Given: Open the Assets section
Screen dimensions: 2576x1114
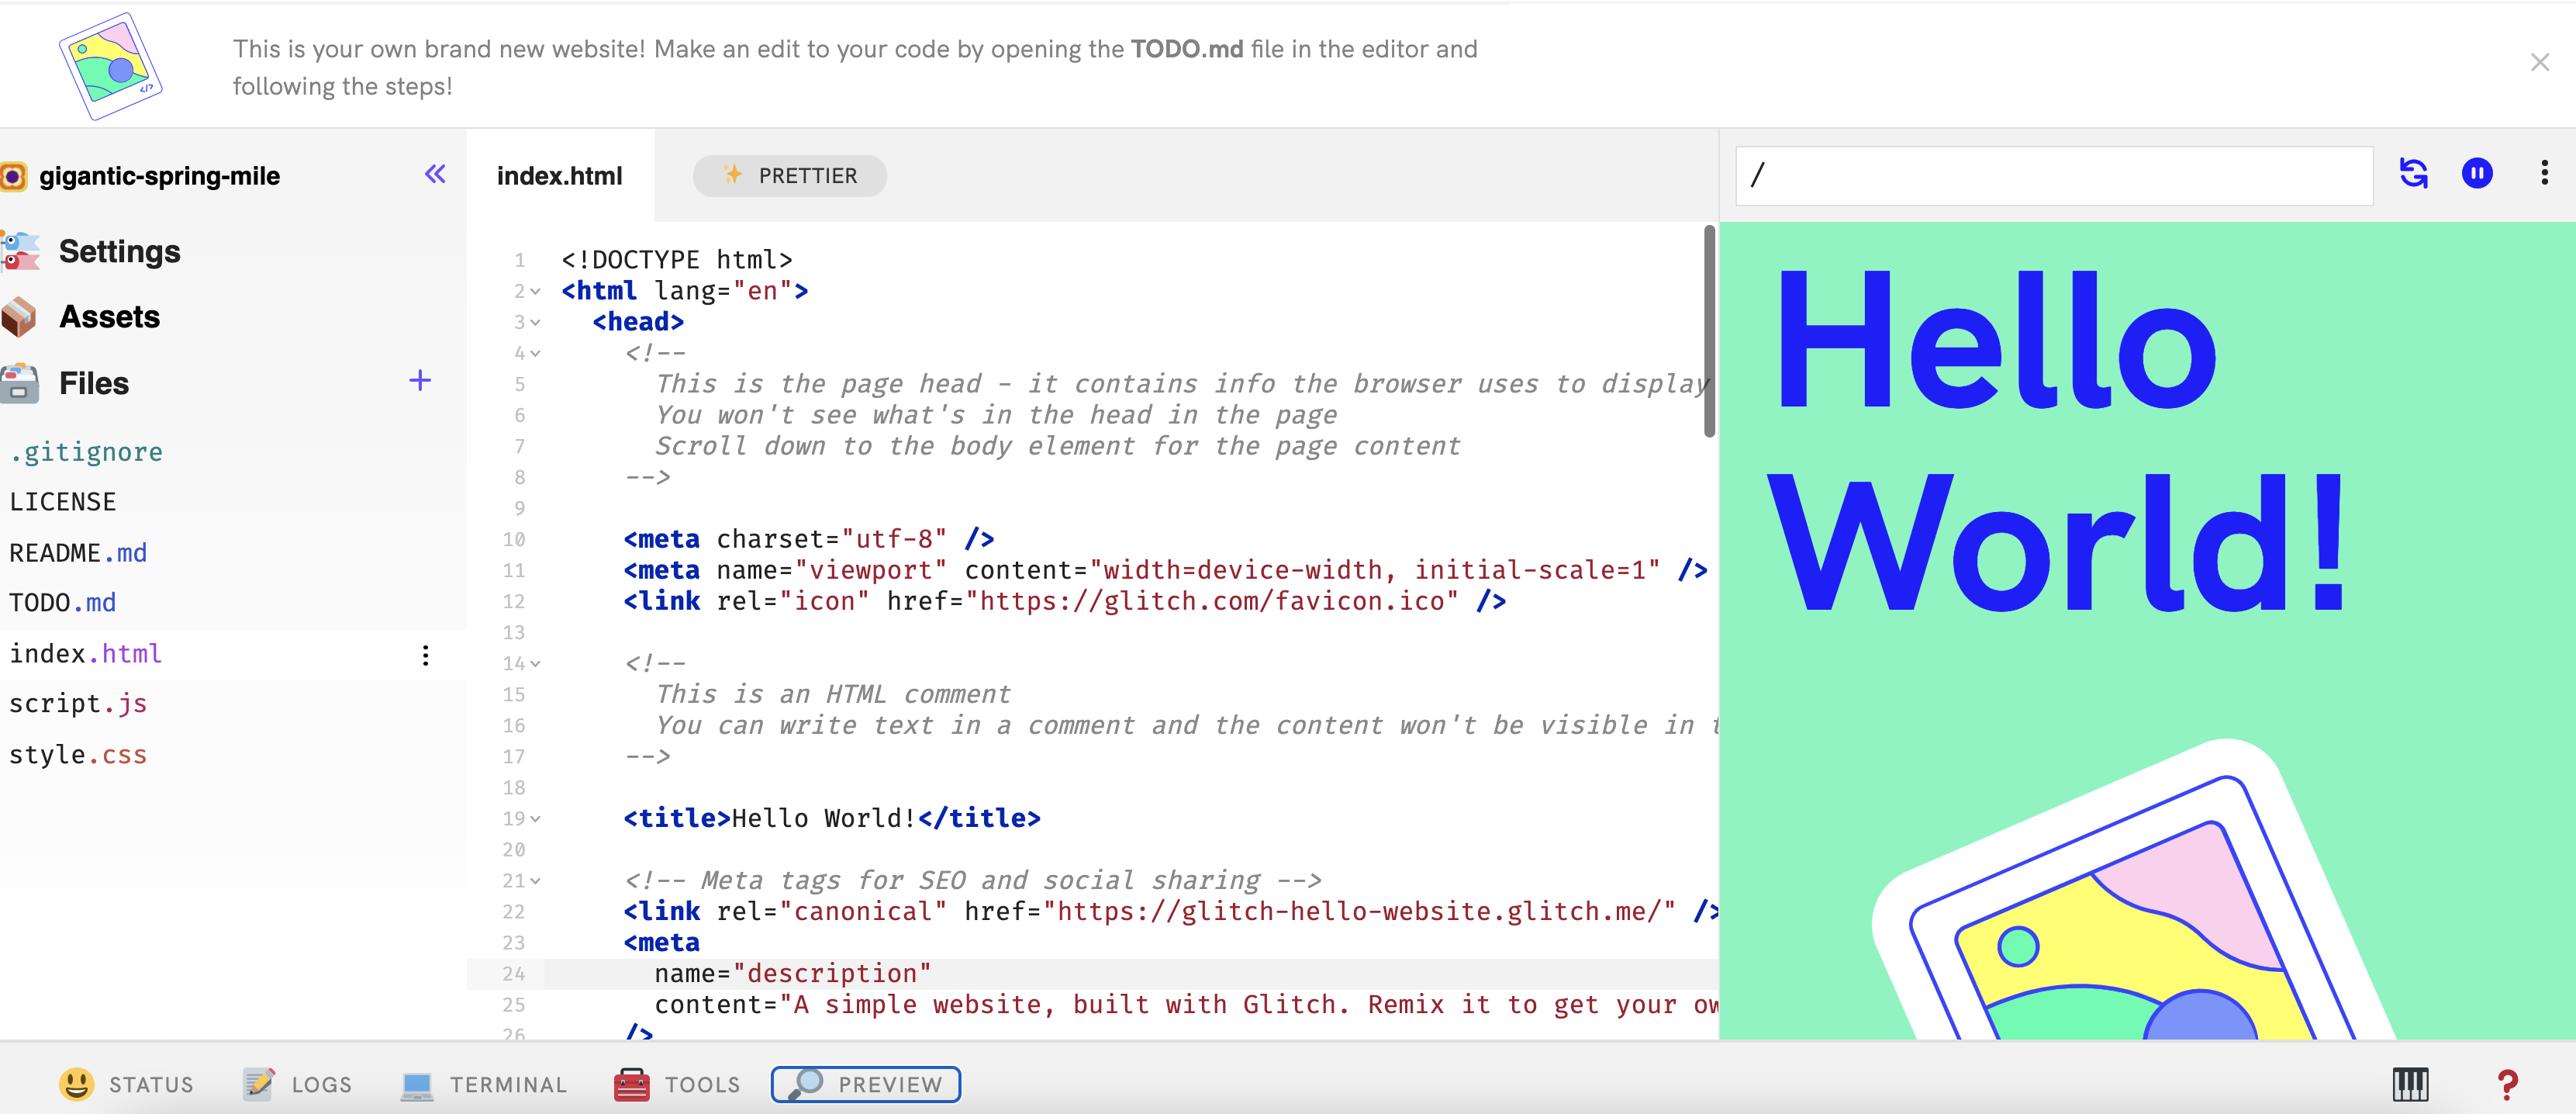Looking at the screenshot, I should point(109,317).
